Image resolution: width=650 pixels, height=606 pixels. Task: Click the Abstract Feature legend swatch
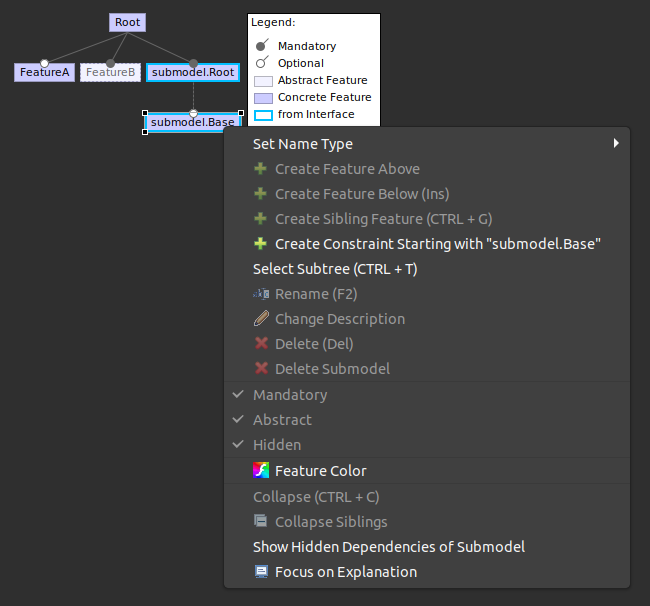click(263, 81)
